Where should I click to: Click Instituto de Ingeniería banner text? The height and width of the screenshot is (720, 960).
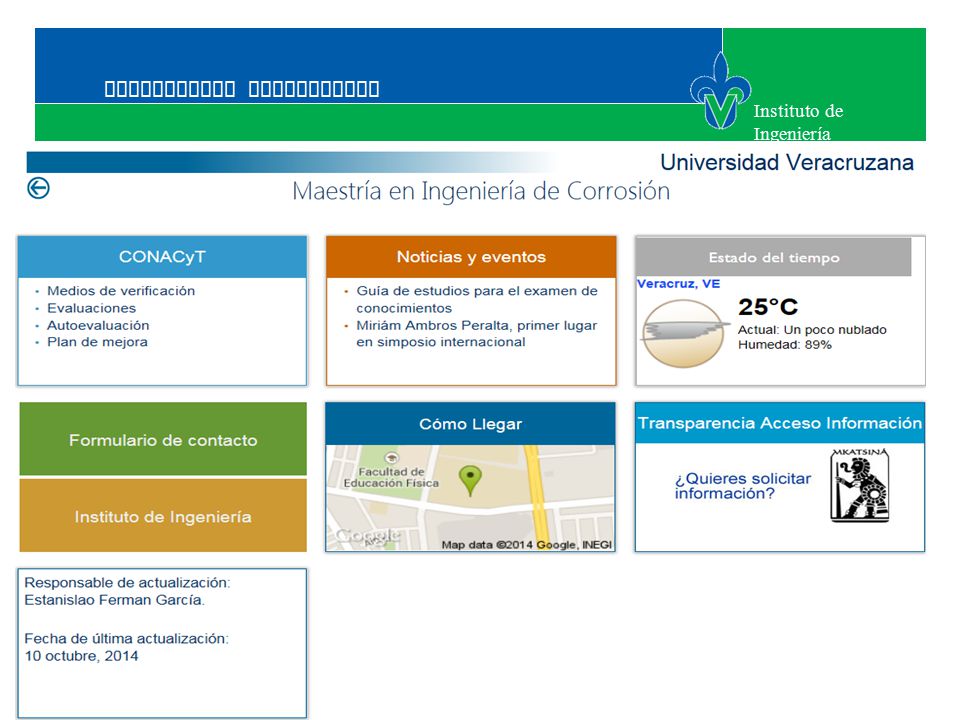click(798, 122)
